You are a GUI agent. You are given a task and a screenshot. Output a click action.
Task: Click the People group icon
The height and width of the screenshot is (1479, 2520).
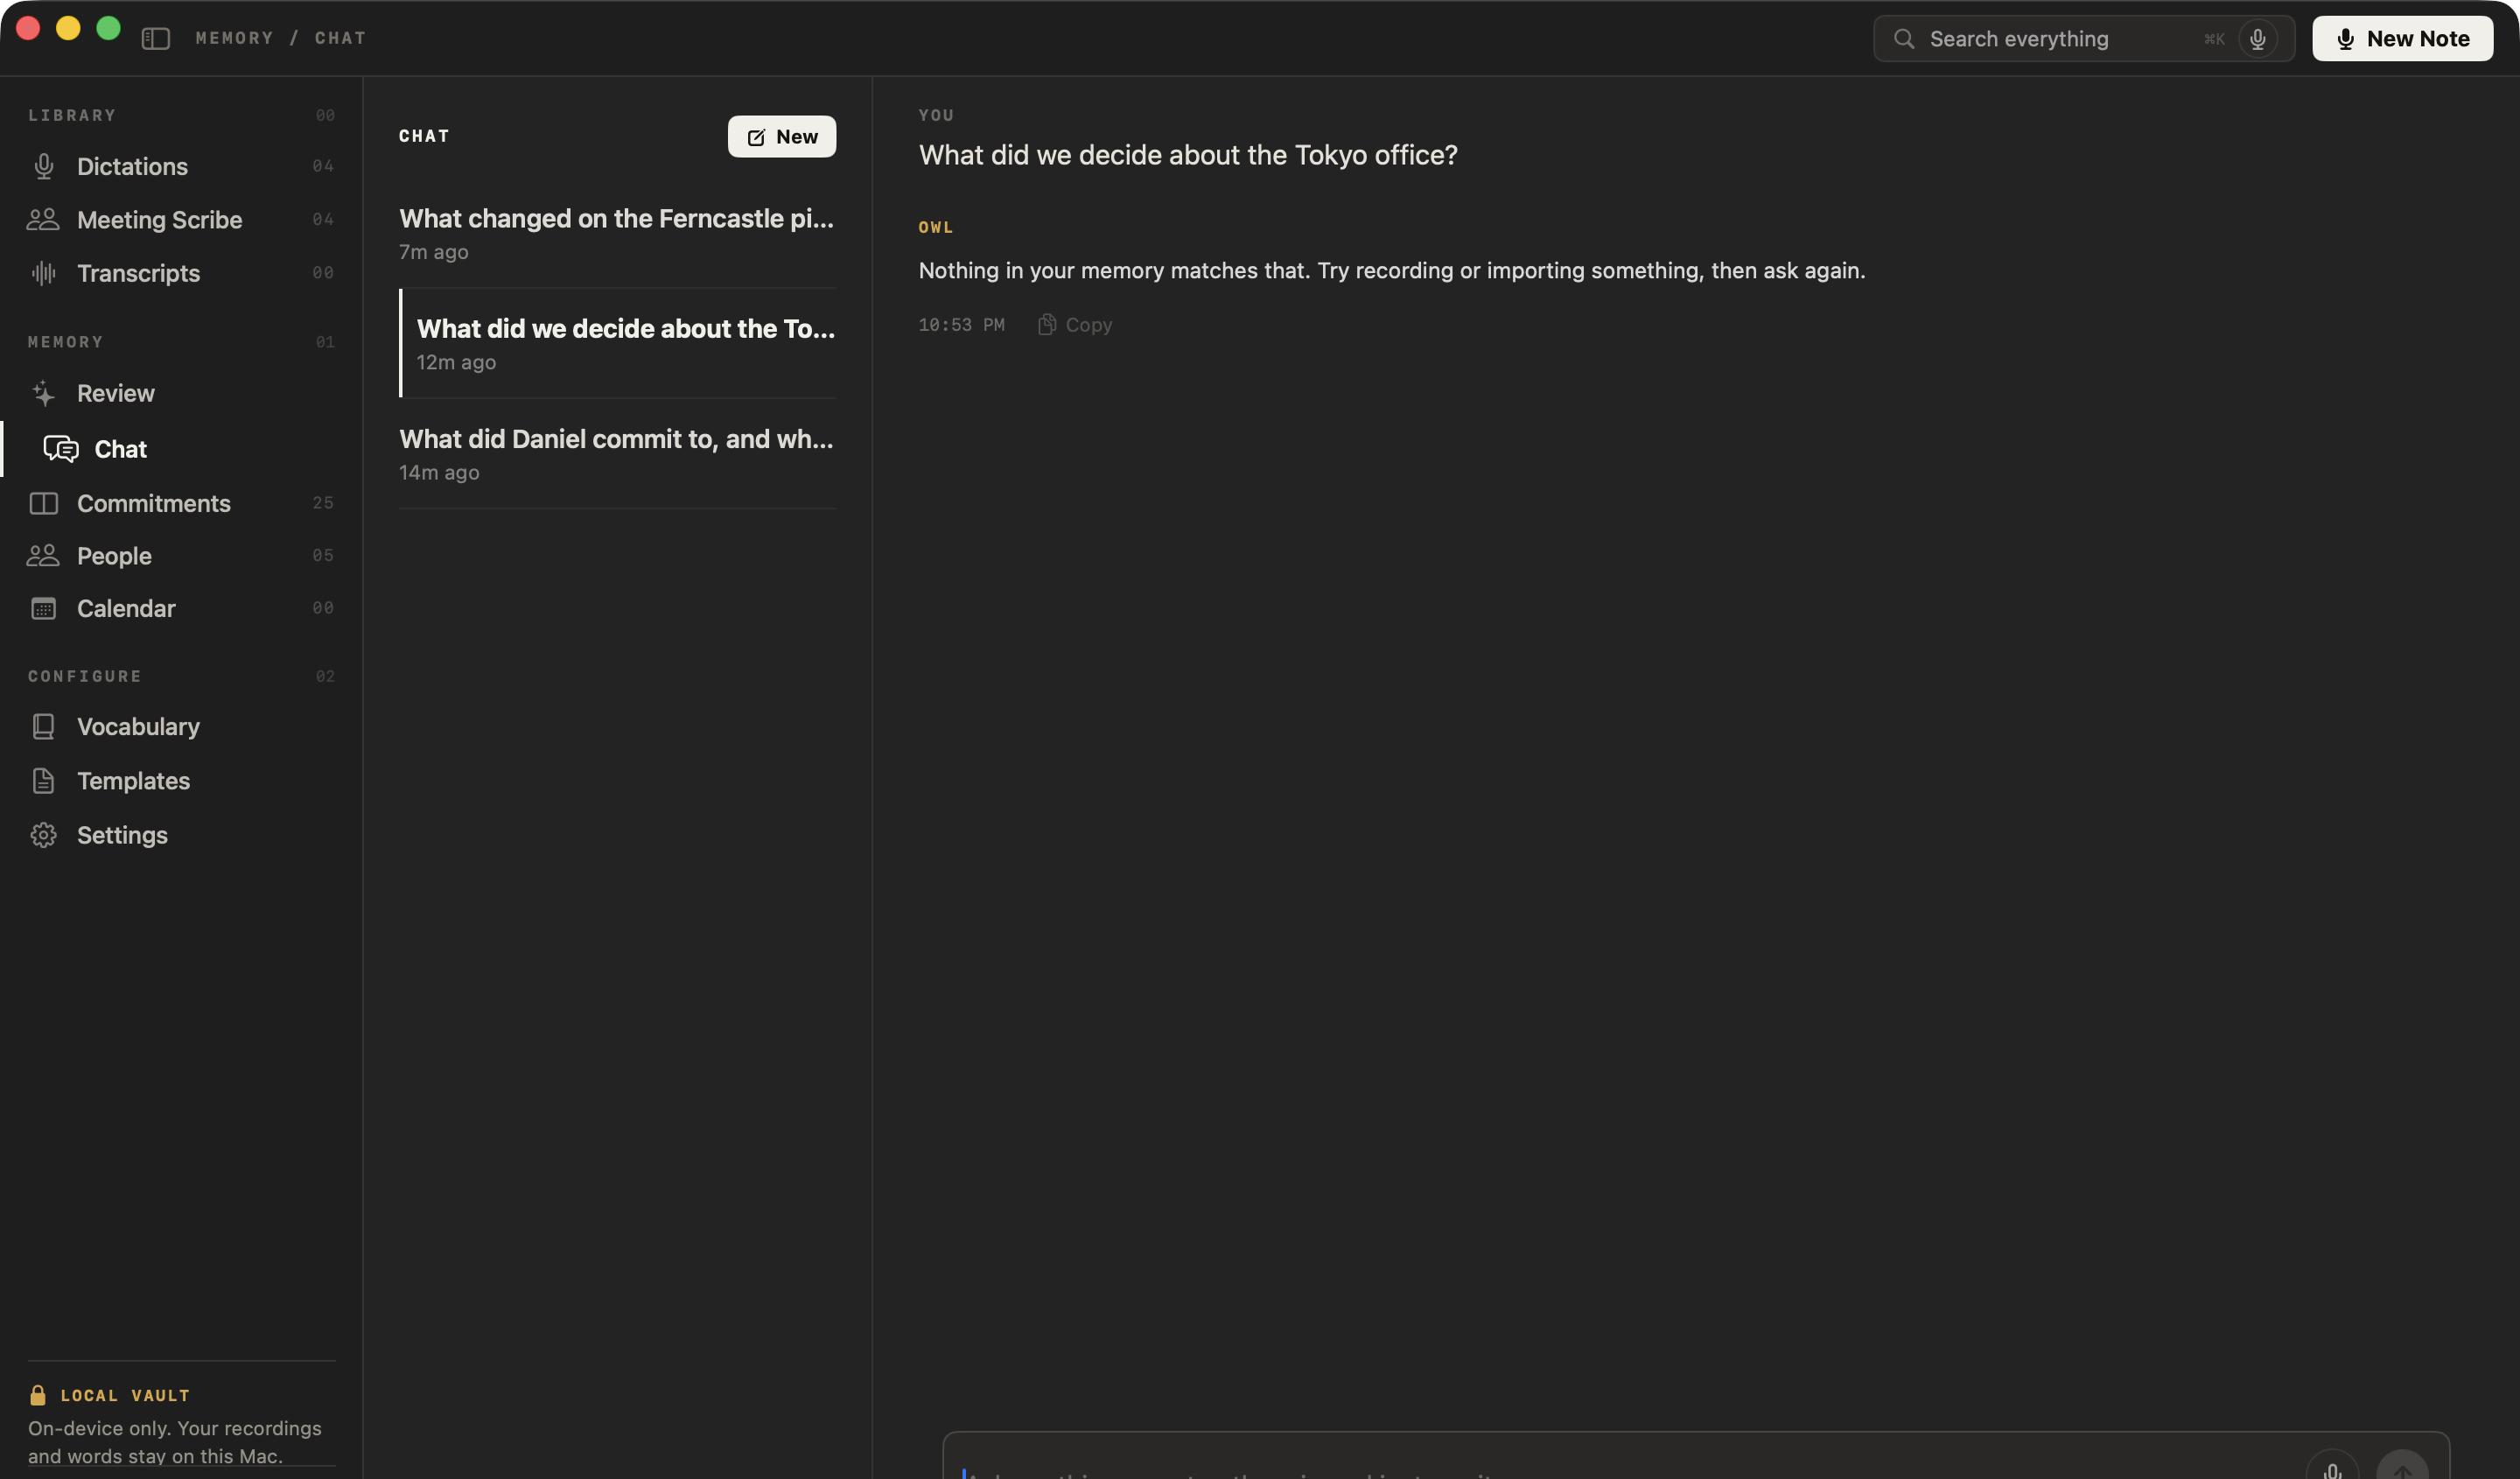tap(43, 556)
